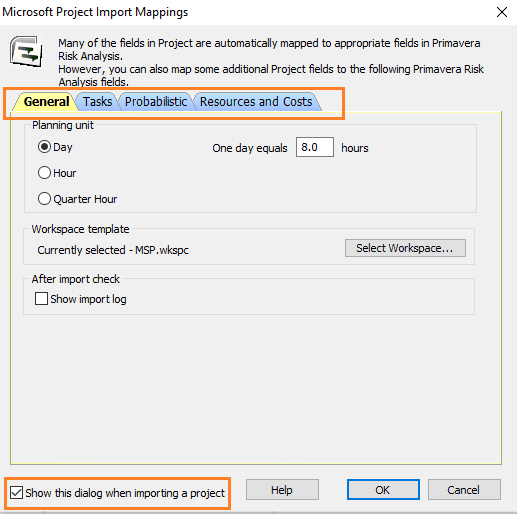Click the Currently selected MSP.wkspc text
Viewport: 517px width, 515px height.
pos(113,250)
